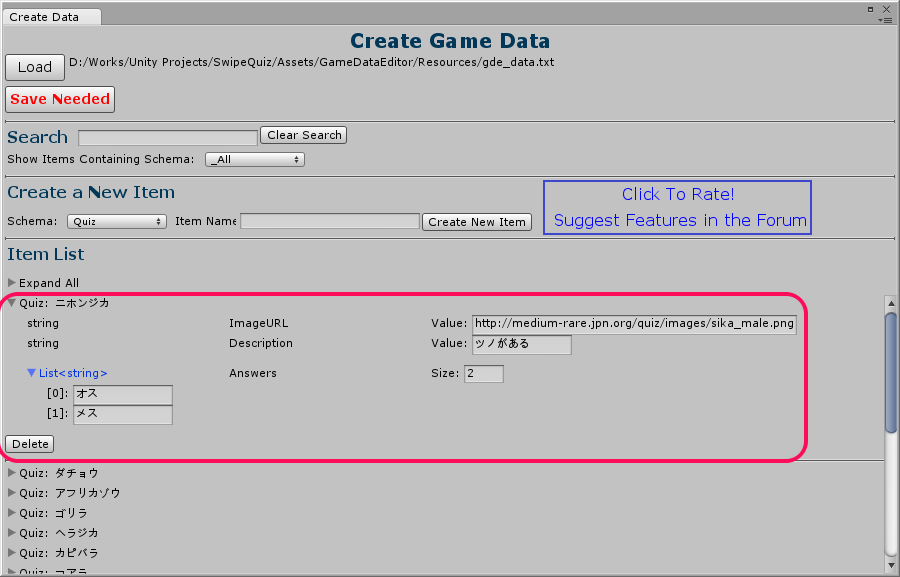Load the gde_data.txt game data file

pyautogui.click(x=34, y=67)
